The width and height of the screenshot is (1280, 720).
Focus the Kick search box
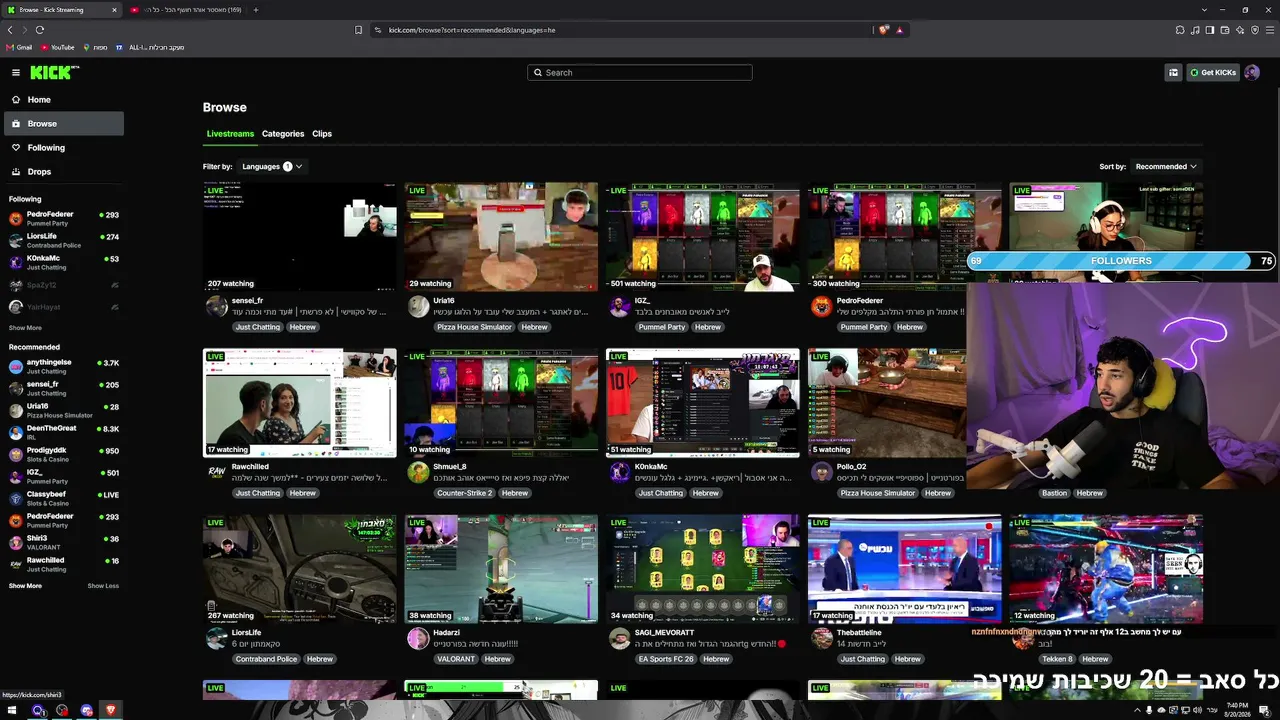[x=640, y=72]
